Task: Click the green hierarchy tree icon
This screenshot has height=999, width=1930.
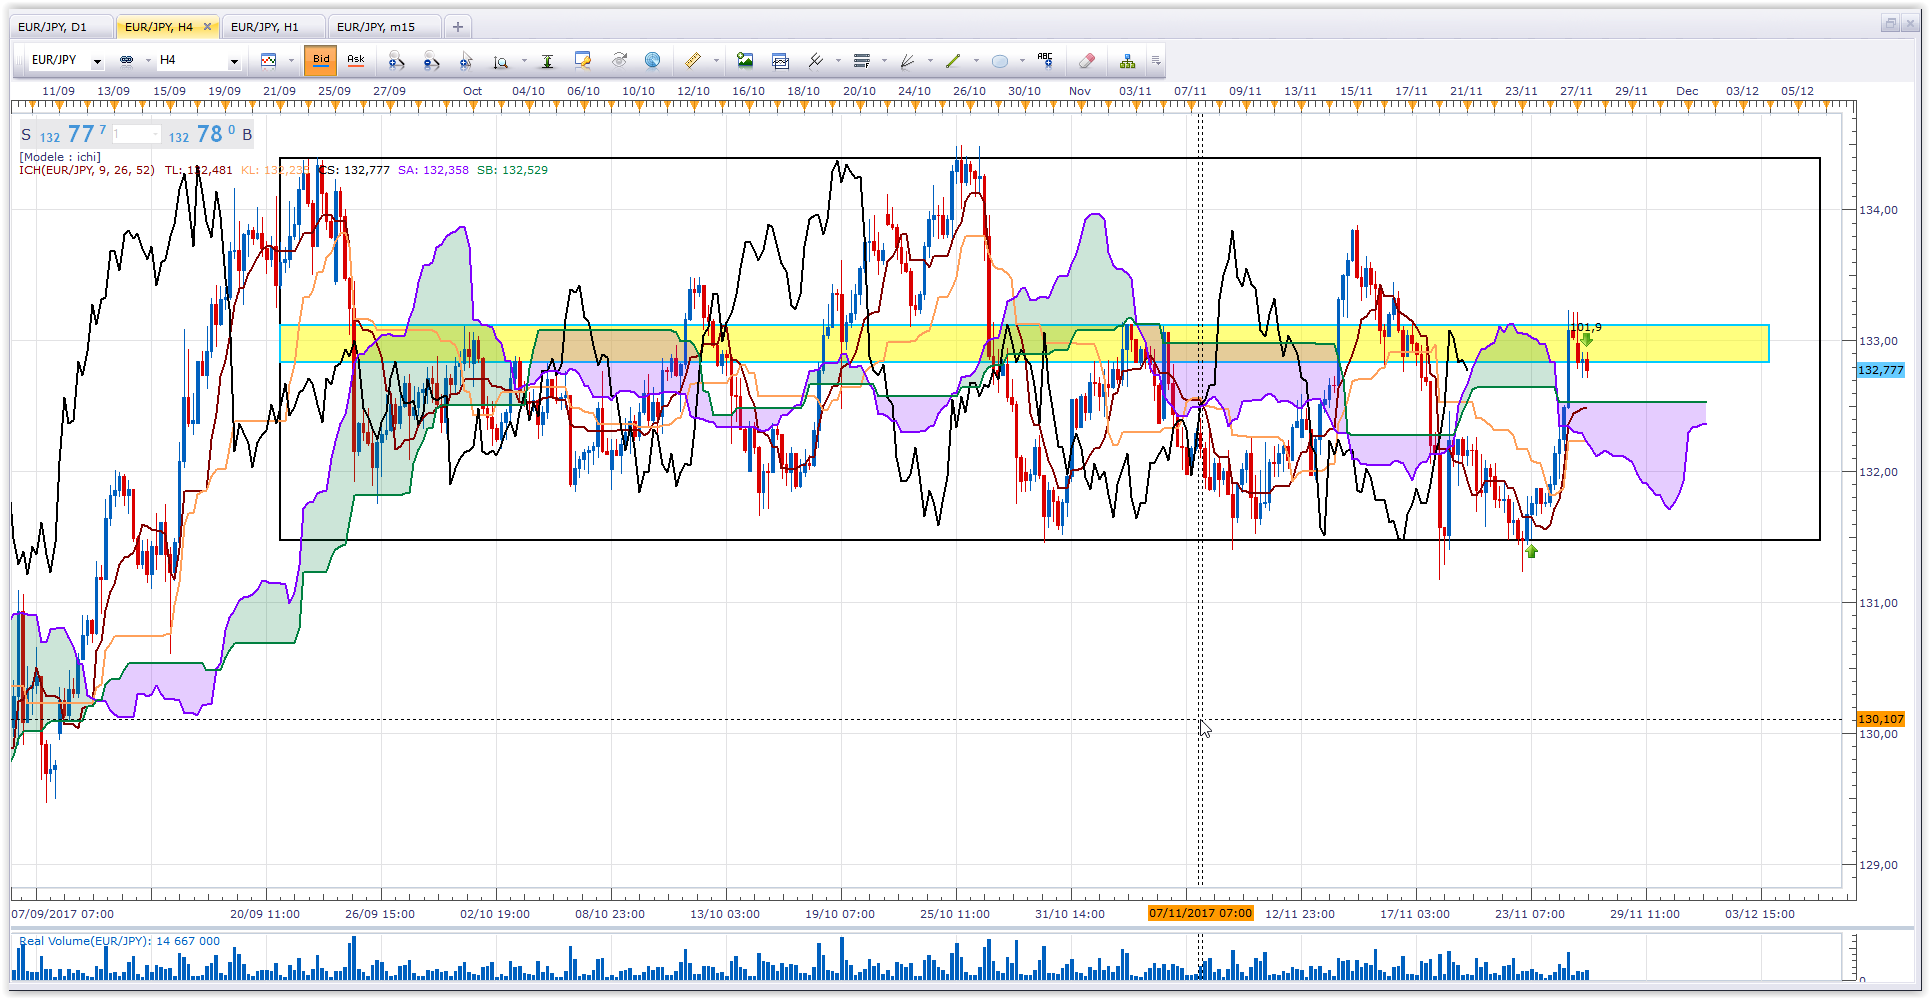Action: click(x=1128, y=61)
